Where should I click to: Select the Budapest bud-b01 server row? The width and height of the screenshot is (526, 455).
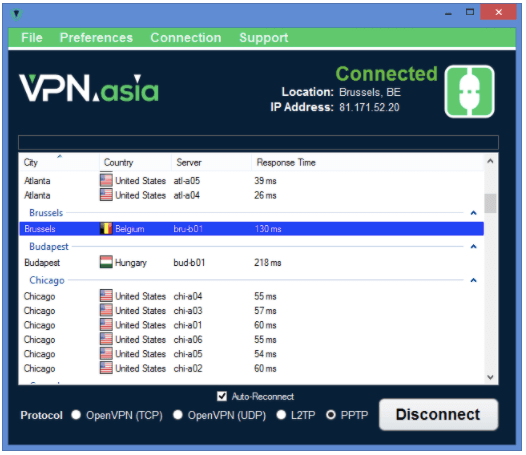[x=252, y=262]
